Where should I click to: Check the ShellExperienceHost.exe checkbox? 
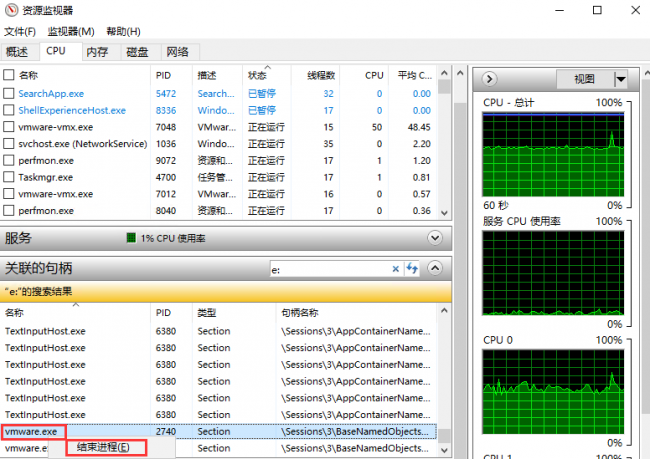tap(9, 110)
